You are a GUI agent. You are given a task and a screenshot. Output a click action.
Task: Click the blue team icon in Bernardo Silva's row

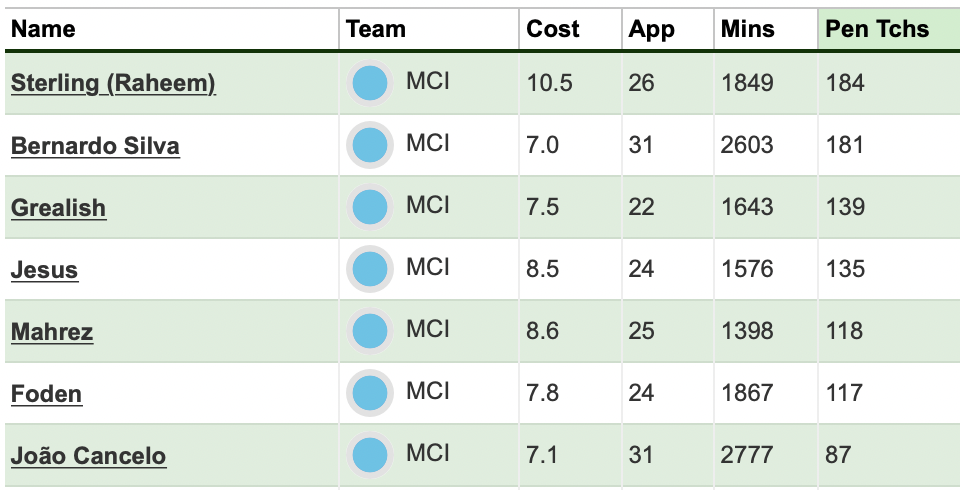[370, 145]
